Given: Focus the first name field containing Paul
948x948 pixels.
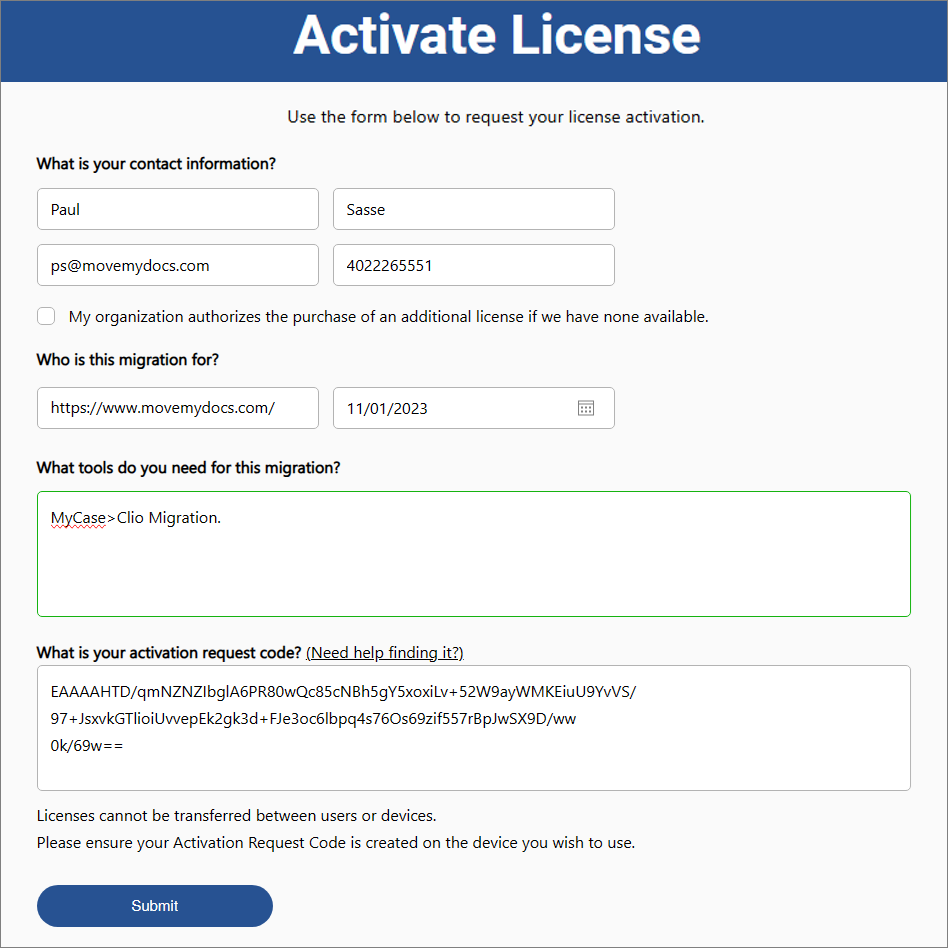Looking at the screenshot, I should pos(178,209).
